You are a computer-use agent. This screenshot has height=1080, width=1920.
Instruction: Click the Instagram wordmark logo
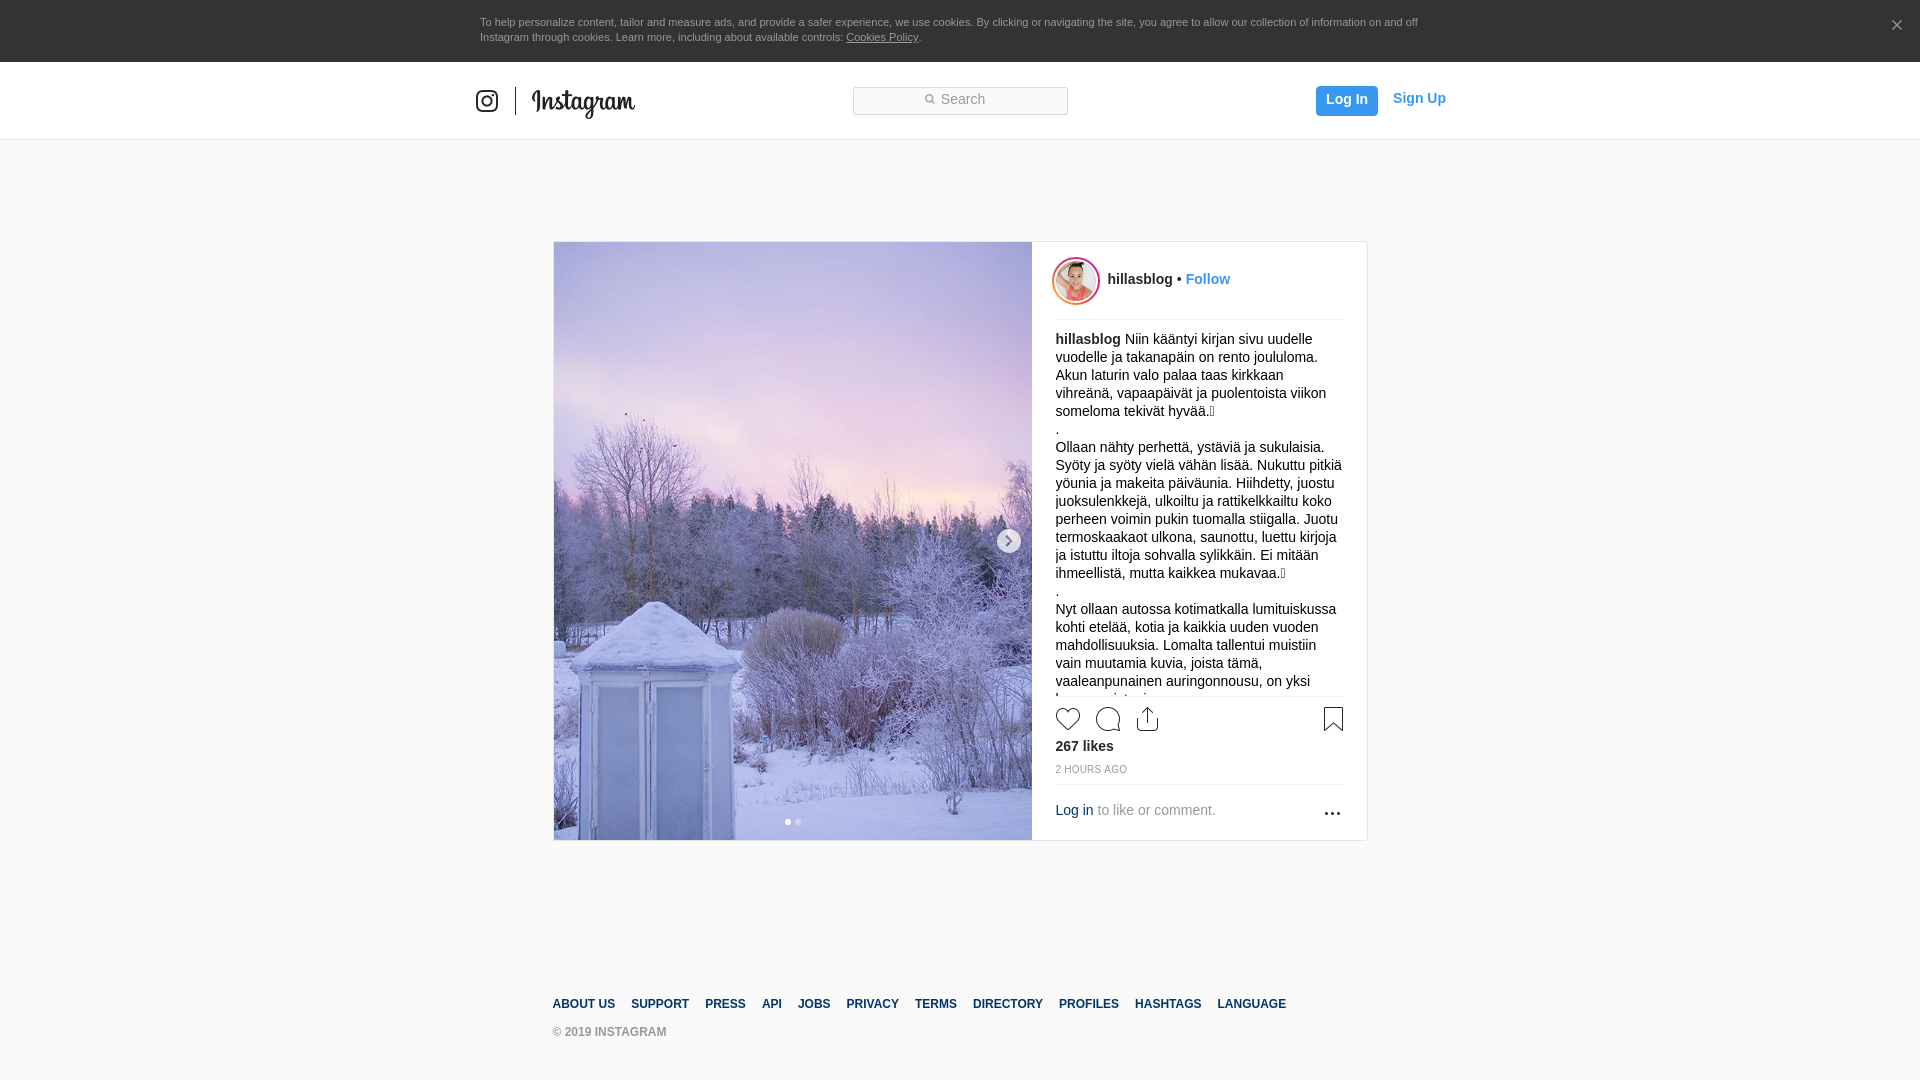pyautogui.click(x=583, y=103)
